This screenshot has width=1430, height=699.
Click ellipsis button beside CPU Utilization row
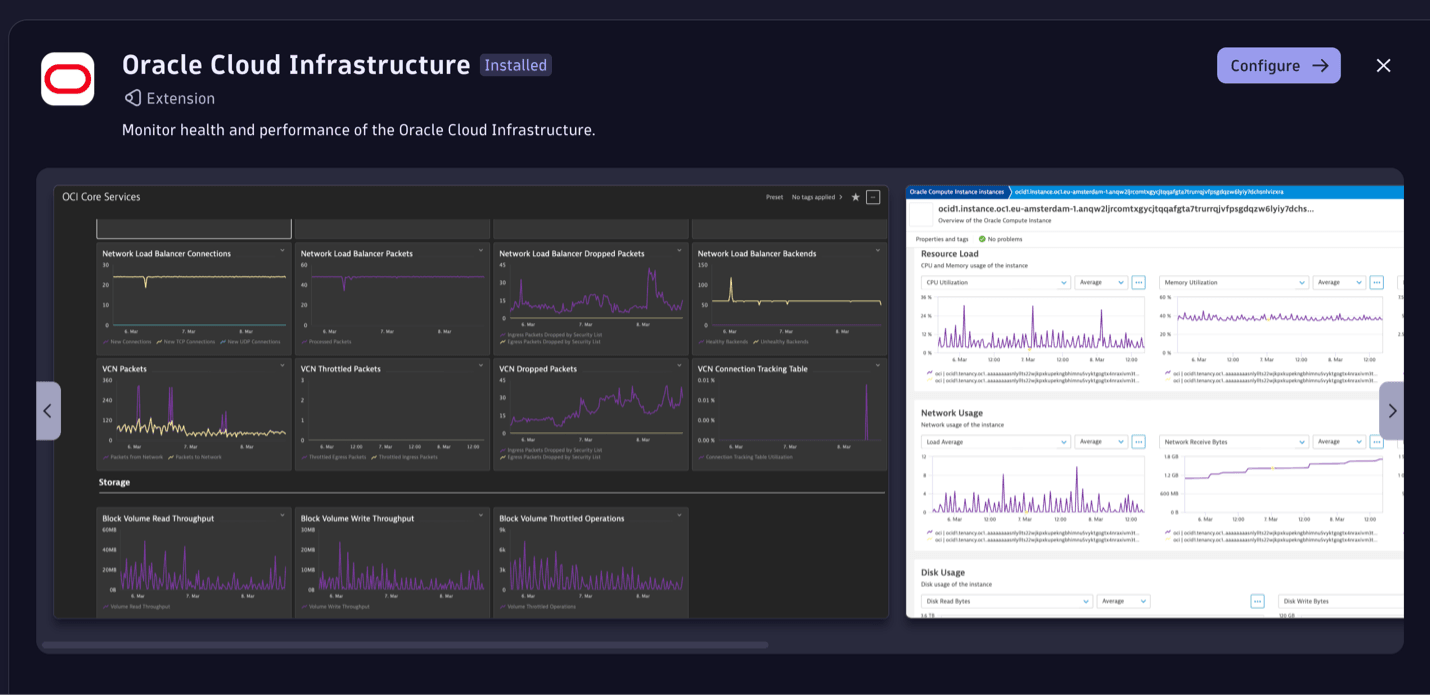(x=1138, y=283)
